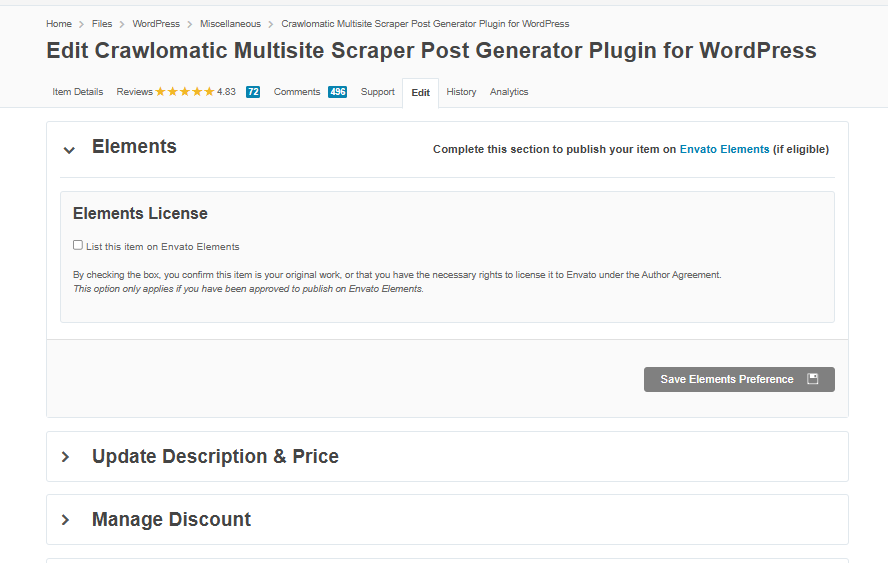The image size is (888, 563).
Task: Tick the List this item on Envato Elements checkbox
Action: click(x=78, y=245)
